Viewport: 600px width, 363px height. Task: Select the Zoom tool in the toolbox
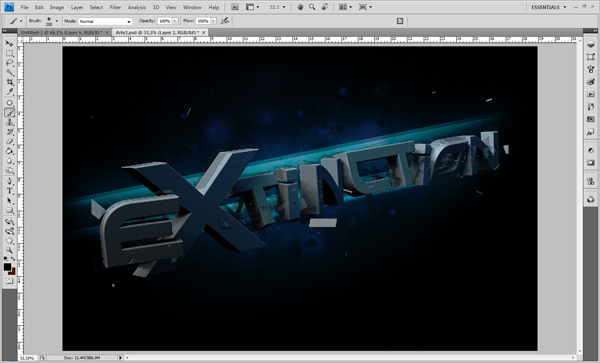(10, 250)
